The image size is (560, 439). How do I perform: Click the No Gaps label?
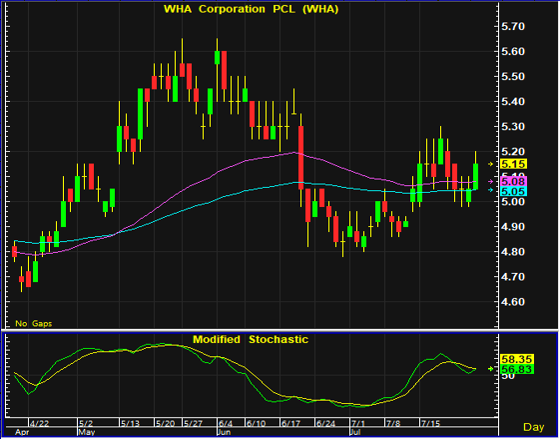click(34, 324)
